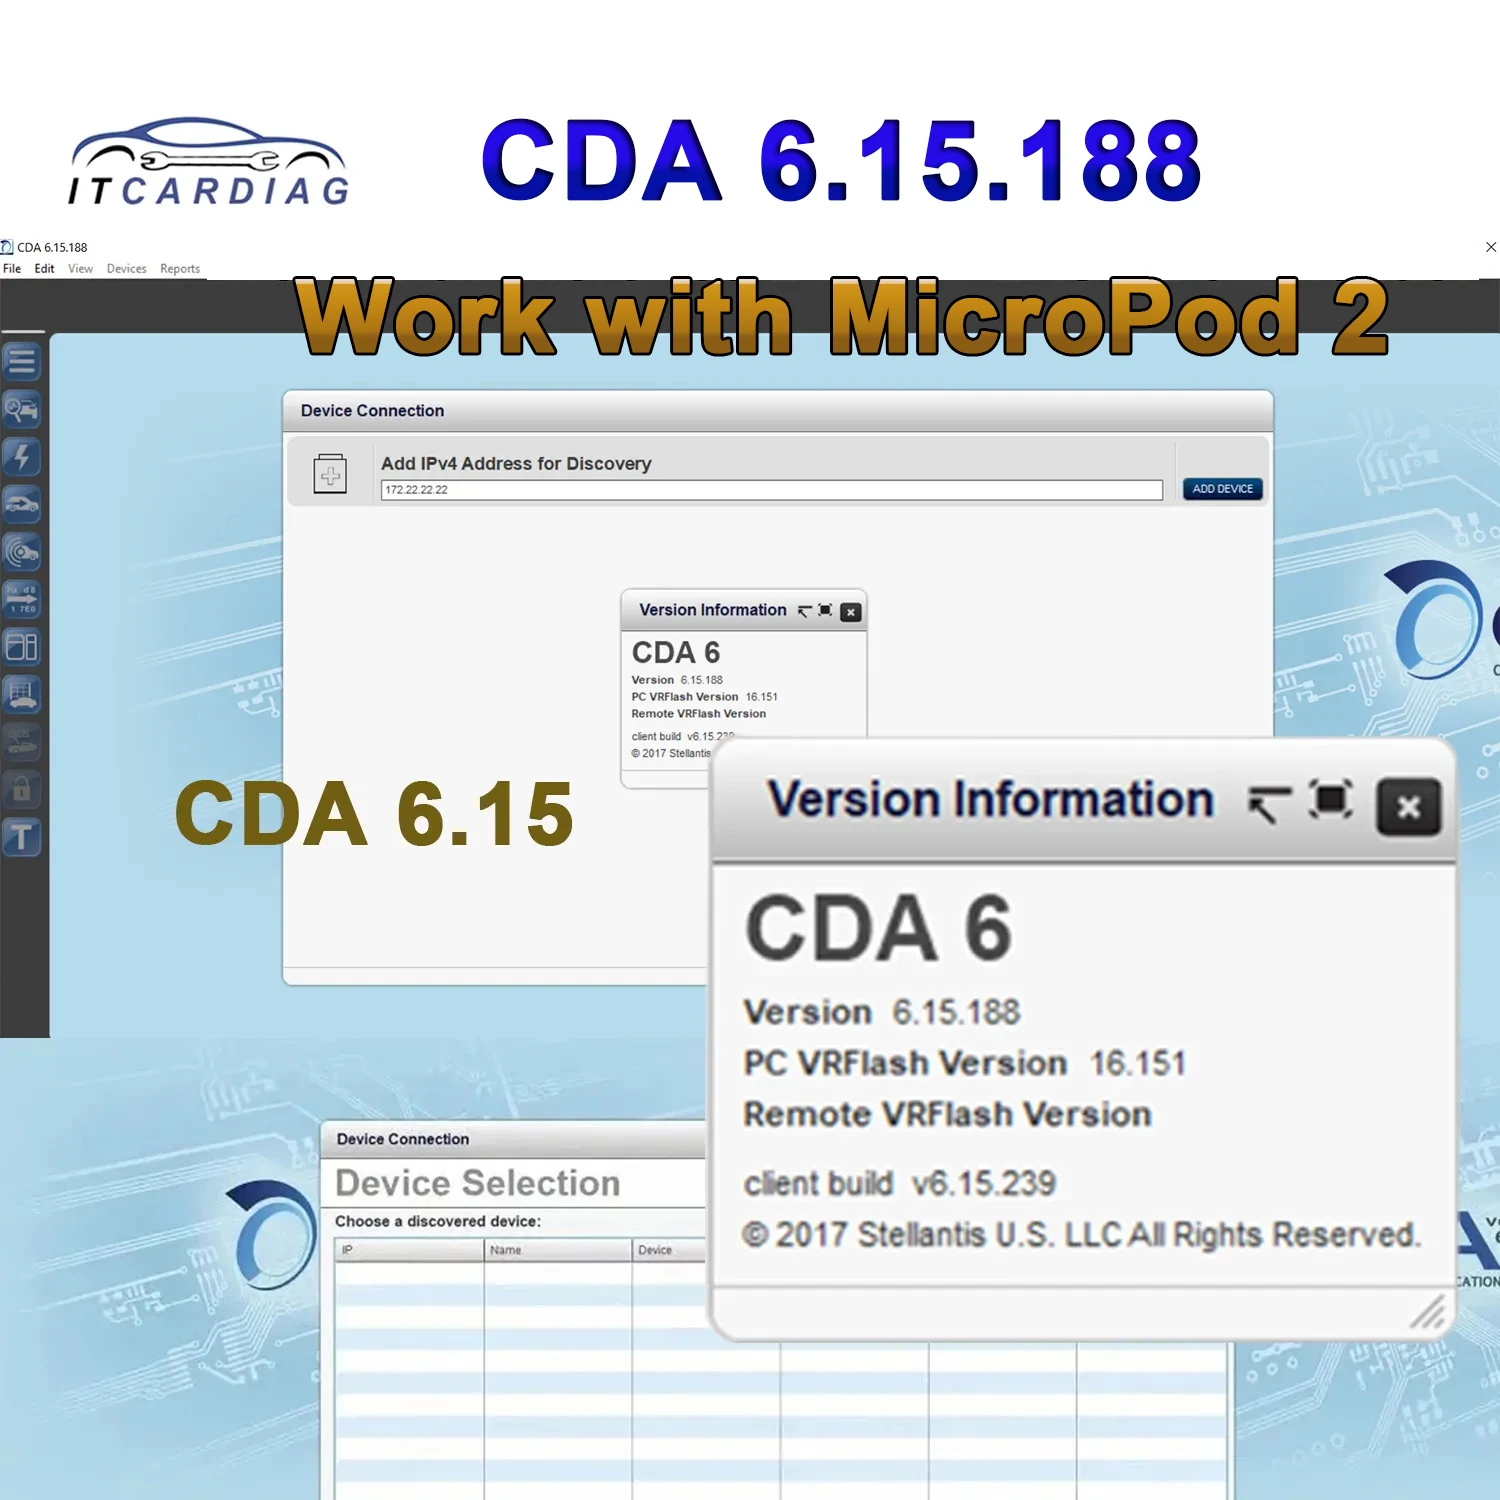Select the vehicle scan magnifier icon
This screenshot has width=1500, height=1500.
22,411
